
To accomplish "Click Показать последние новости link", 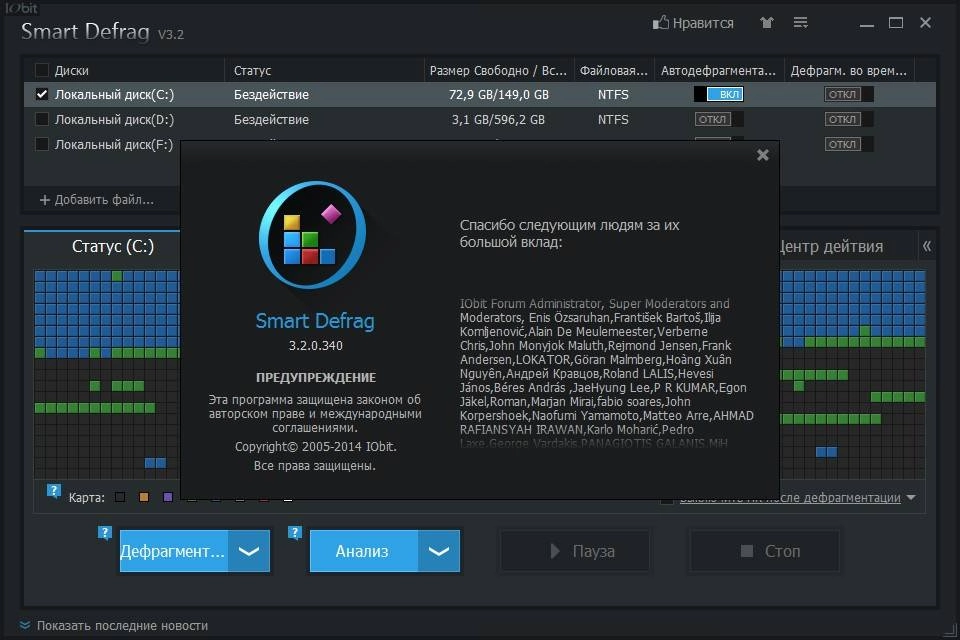I will [122, 625].
